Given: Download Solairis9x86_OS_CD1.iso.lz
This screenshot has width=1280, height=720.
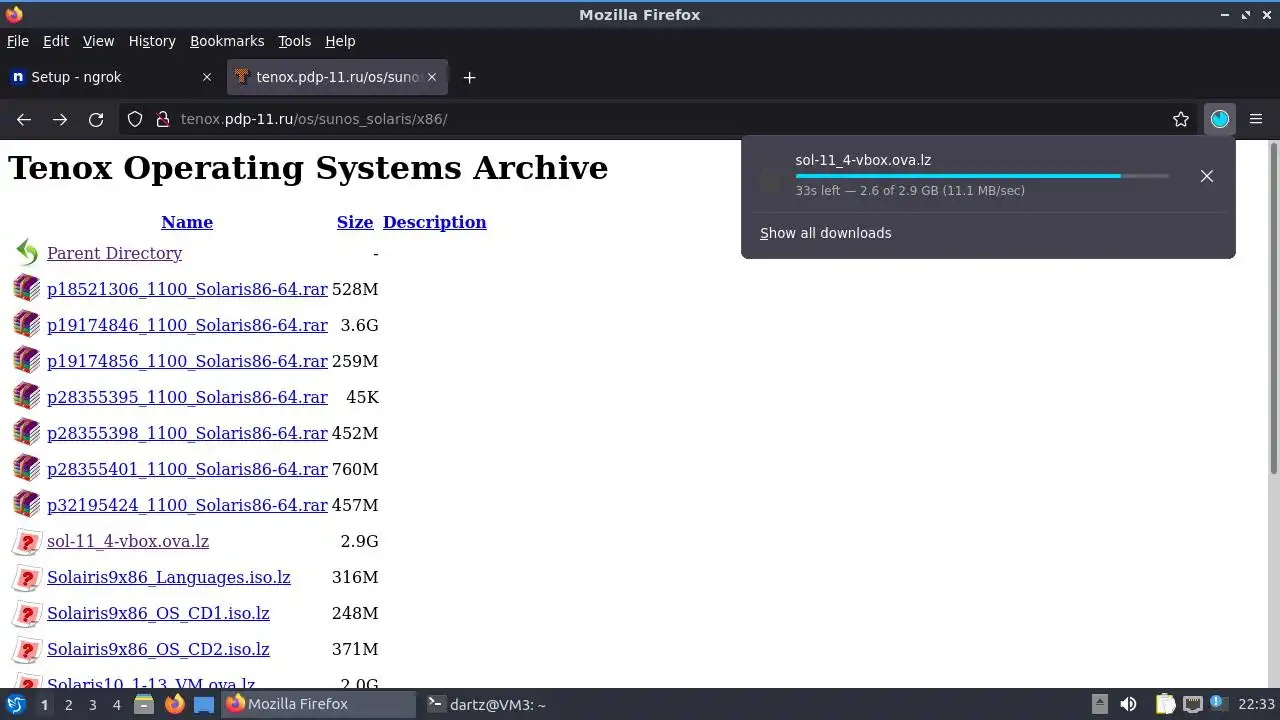Looking at the screenshot, I should [158, 613].
